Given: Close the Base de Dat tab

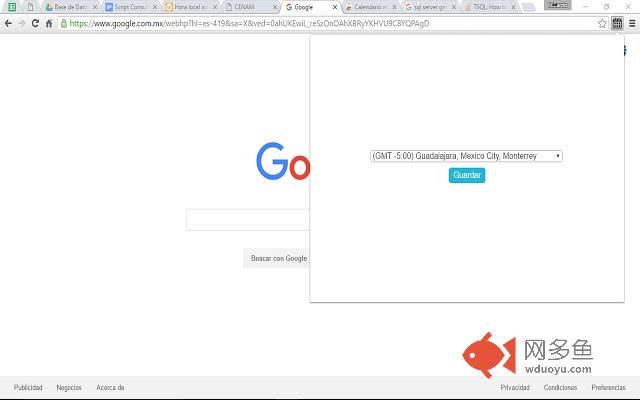Looking at the screenshot, I should (95, 7).
